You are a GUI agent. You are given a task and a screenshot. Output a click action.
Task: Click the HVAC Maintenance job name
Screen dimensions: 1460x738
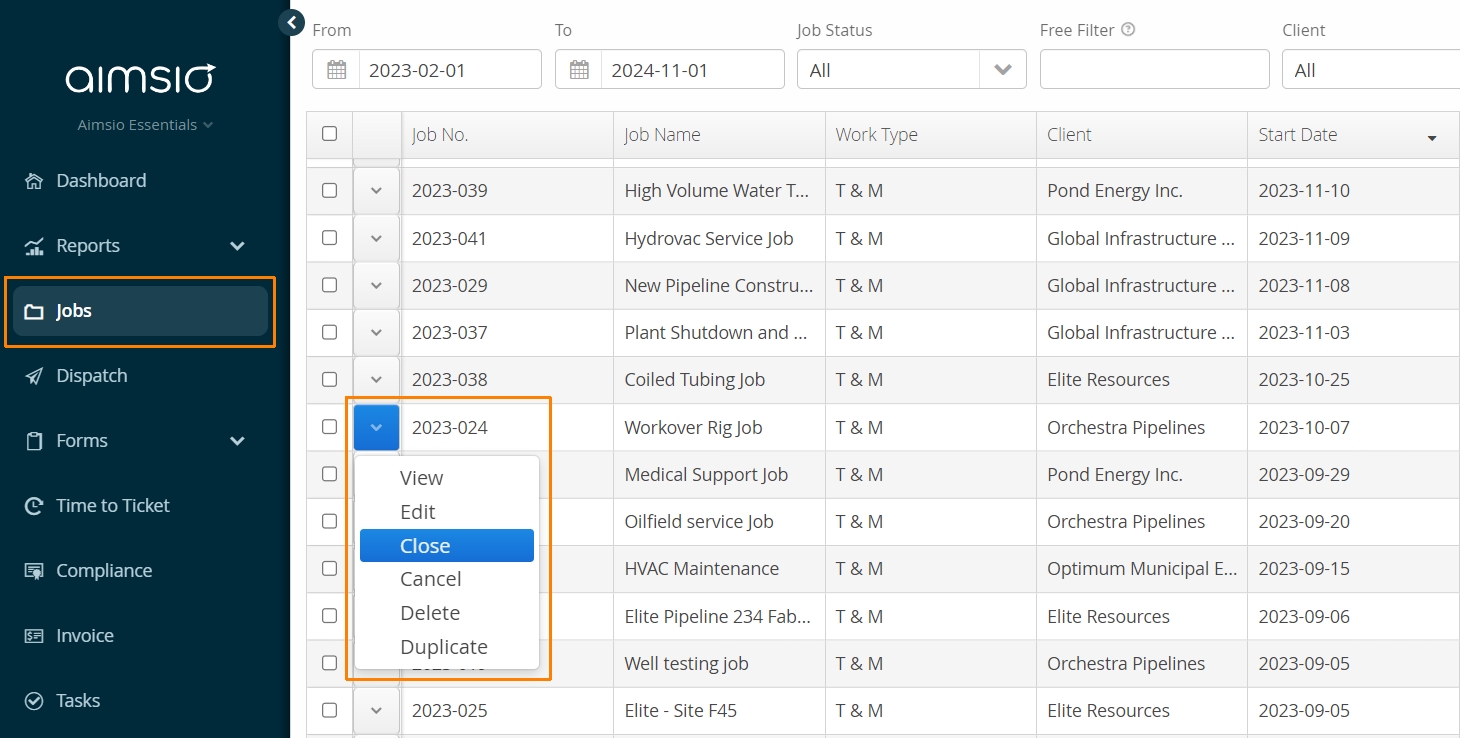[702, 569]
